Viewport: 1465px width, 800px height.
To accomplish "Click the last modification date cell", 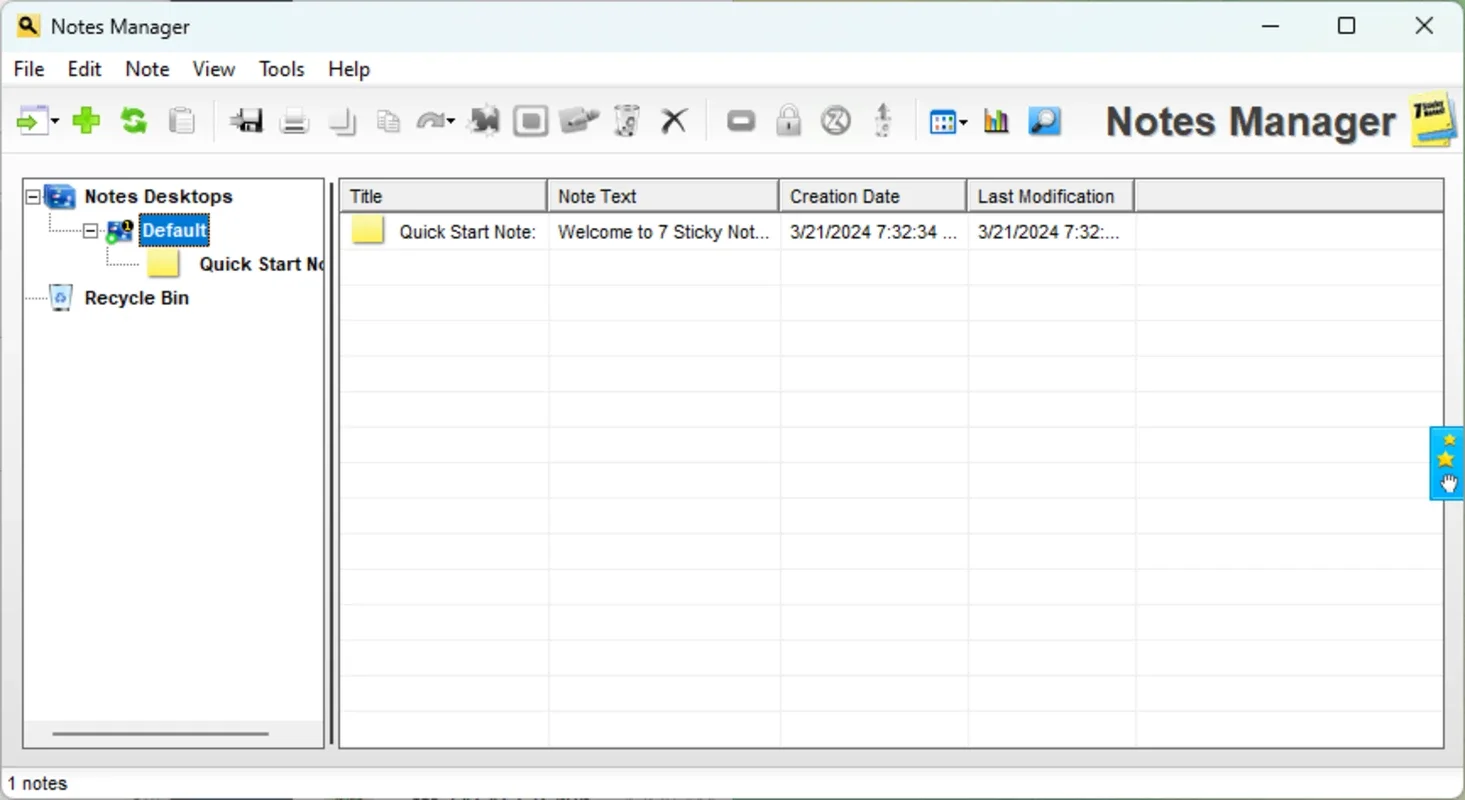I will click(1051, 232).
